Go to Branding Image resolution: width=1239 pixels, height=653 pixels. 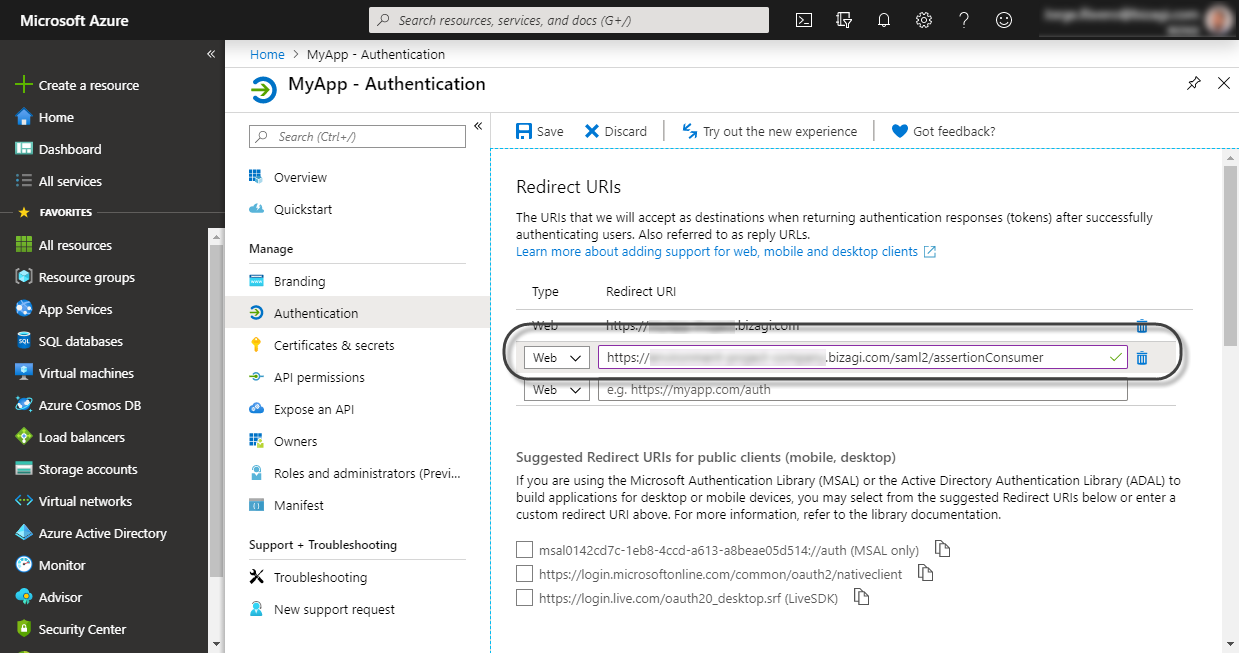(x=299, y=281)
